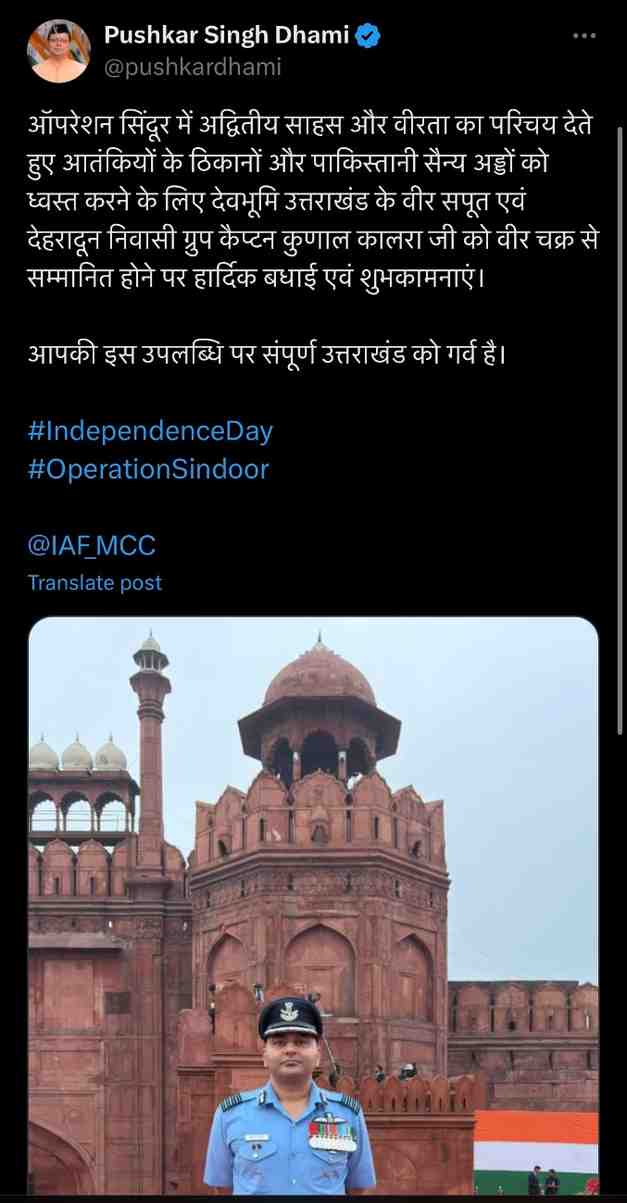Click the tall minaret on the left
The width and height of the screenshot is (627, 1203).
point(150,760)
